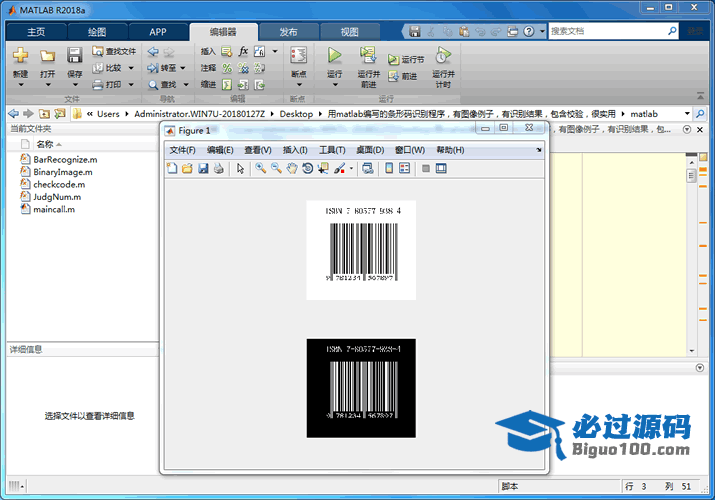This screenshot has width=715, height=500.
Task: Open the Brush tool color dropdown arrow
Action: (x=351, y=169)
